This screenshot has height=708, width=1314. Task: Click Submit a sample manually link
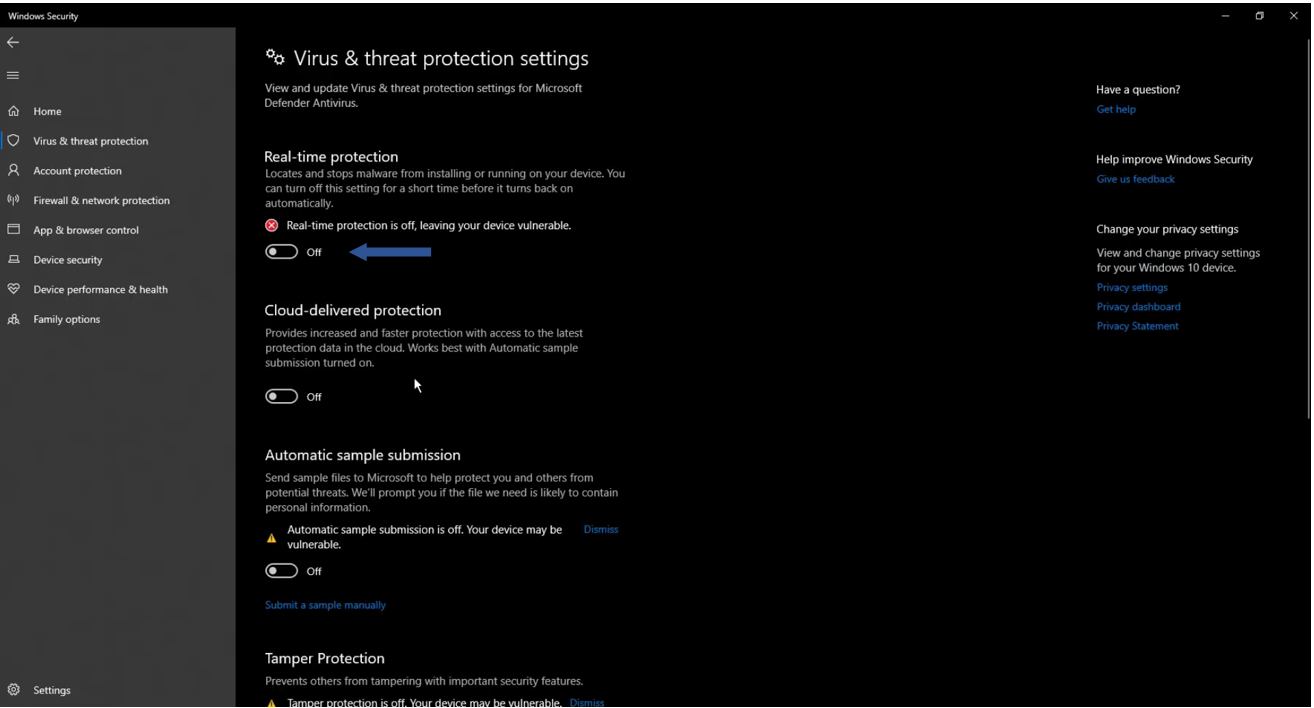coord(325,605)
